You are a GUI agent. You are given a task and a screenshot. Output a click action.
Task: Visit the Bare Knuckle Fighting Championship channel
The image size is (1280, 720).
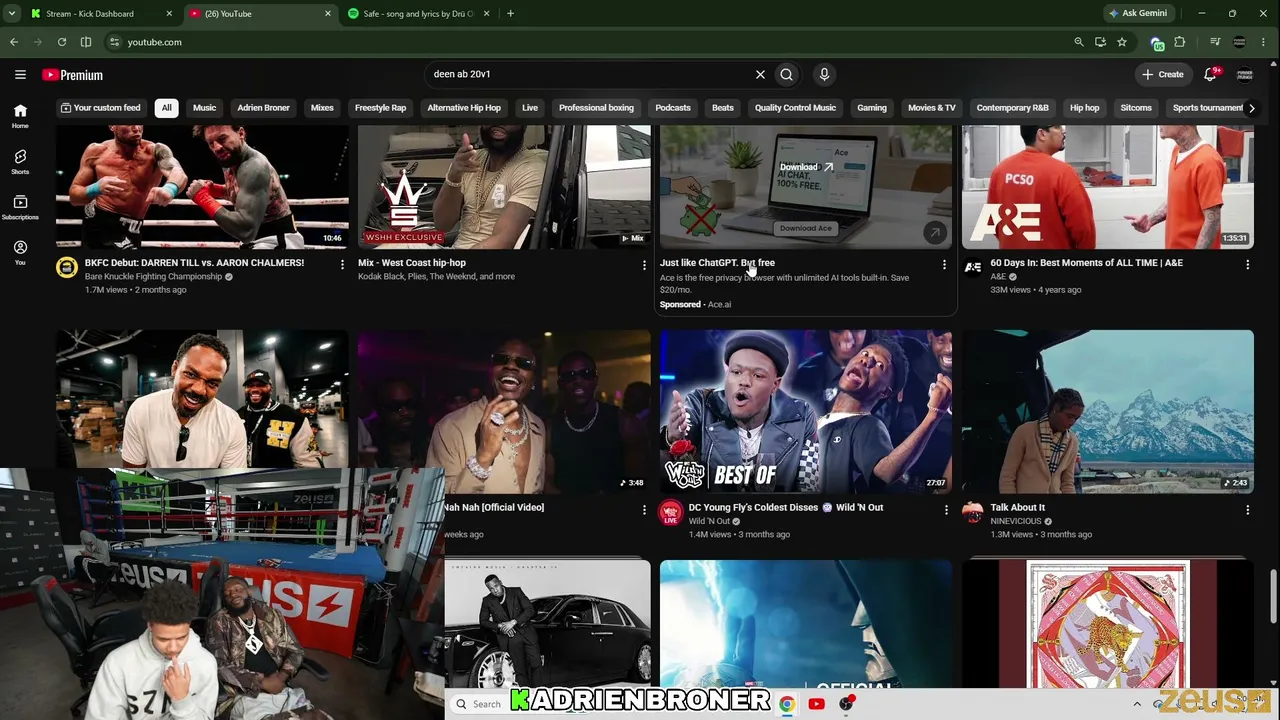pos(153,277)
